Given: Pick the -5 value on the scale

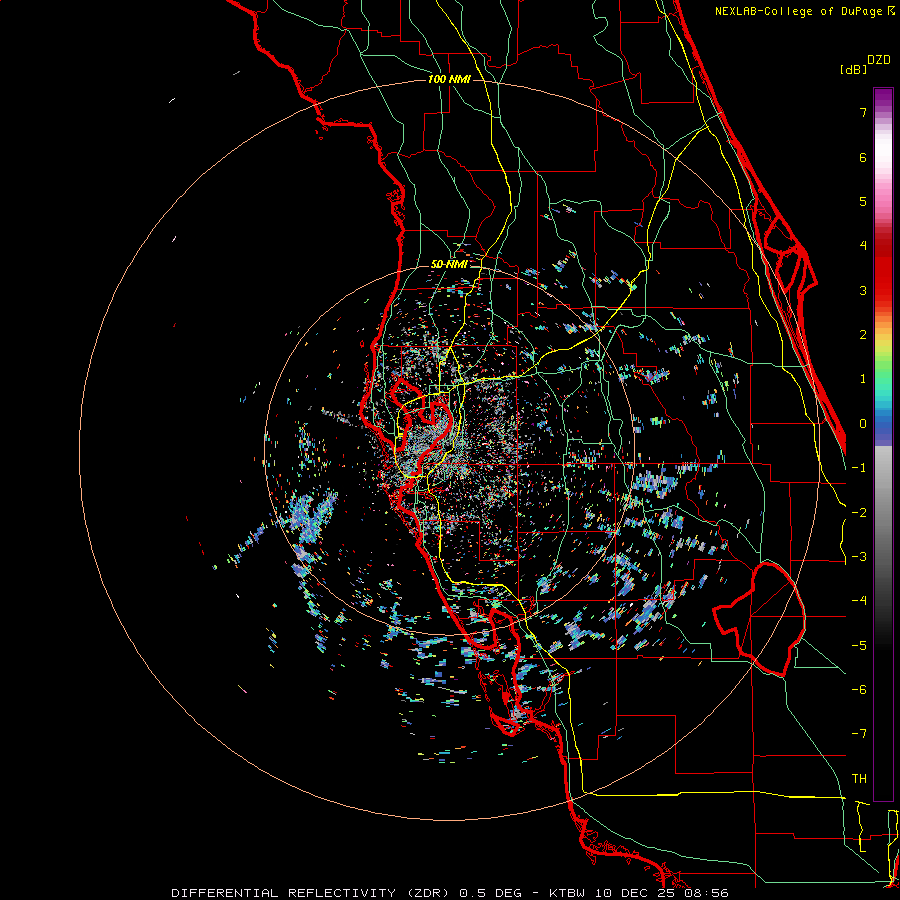Looking at the screenshot, I should [x=859, y=646].
